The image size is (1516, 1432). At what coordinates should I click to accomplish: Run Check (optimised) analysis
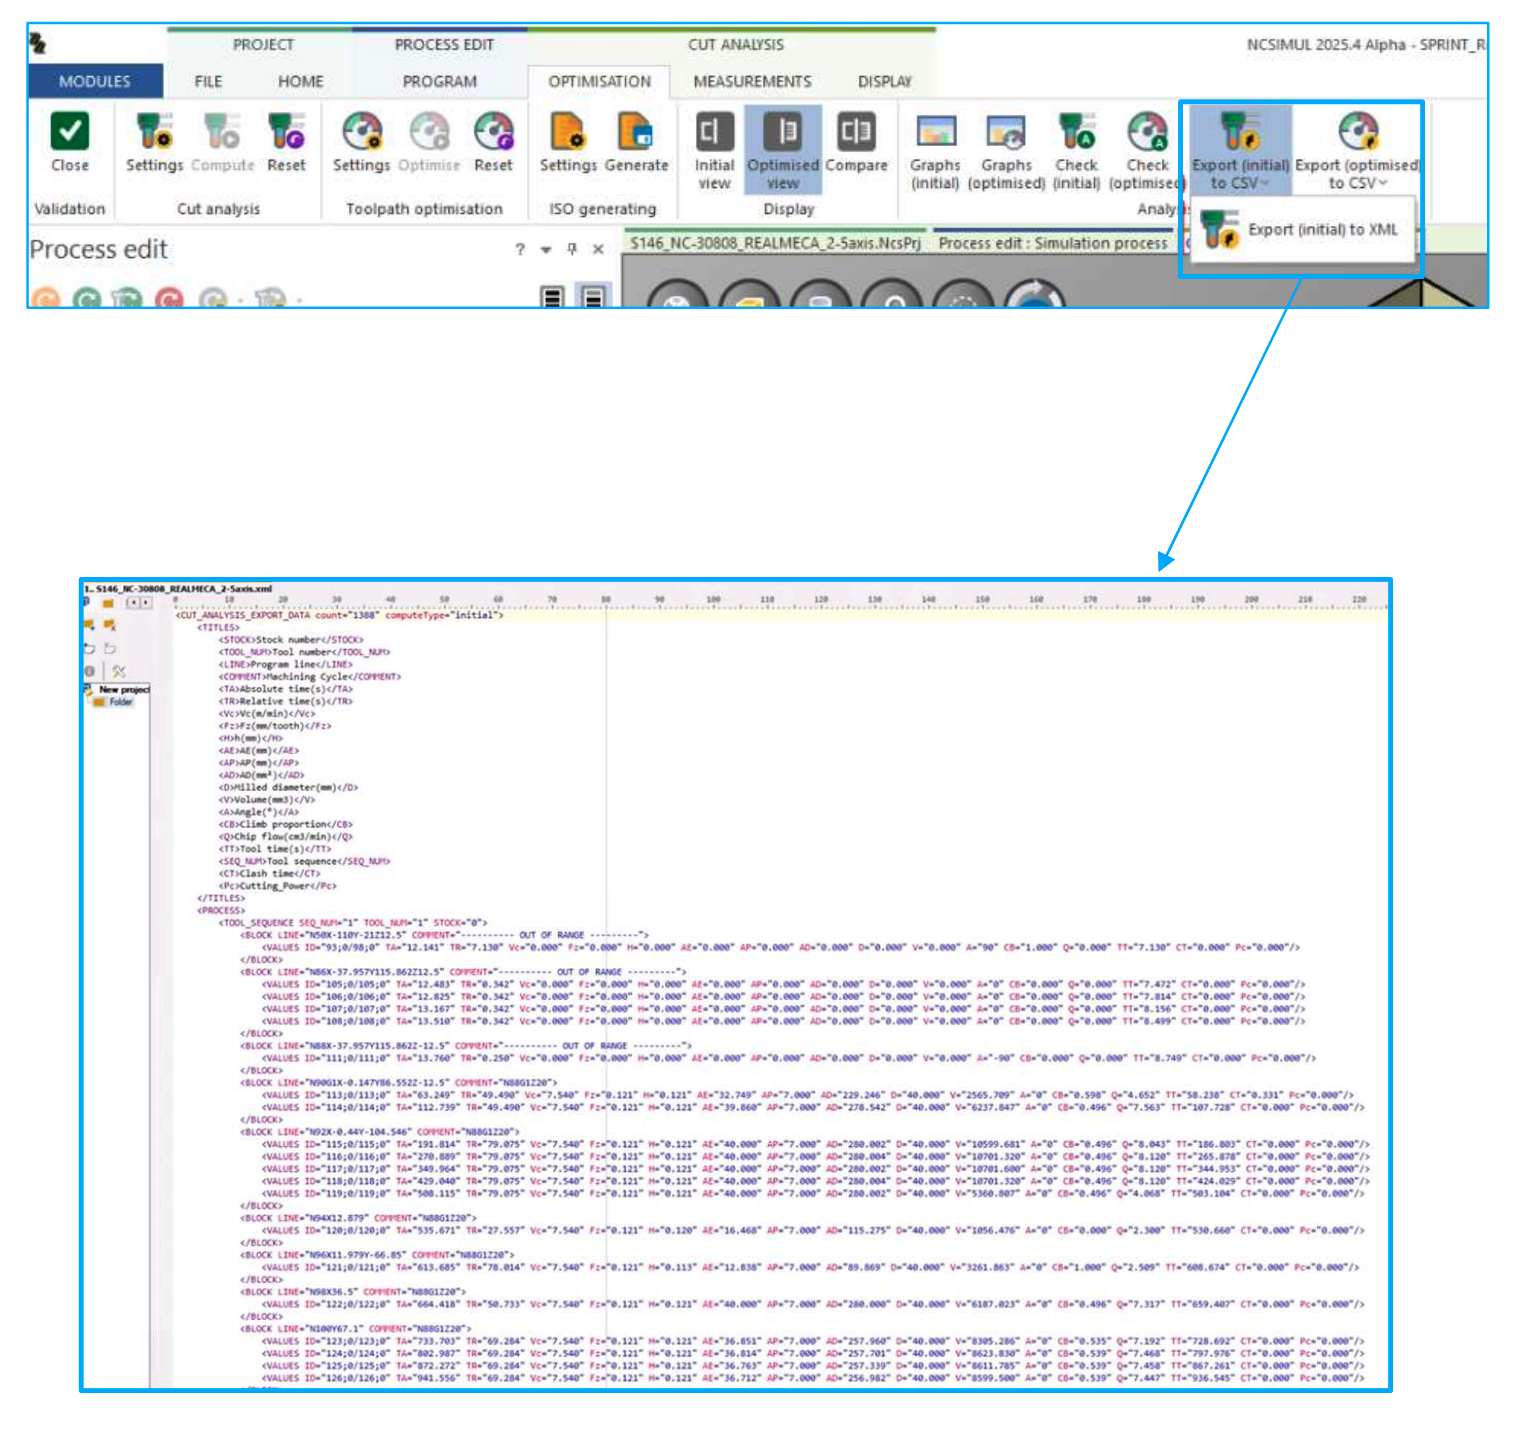pyautogui.click(x=1147, y=145)
